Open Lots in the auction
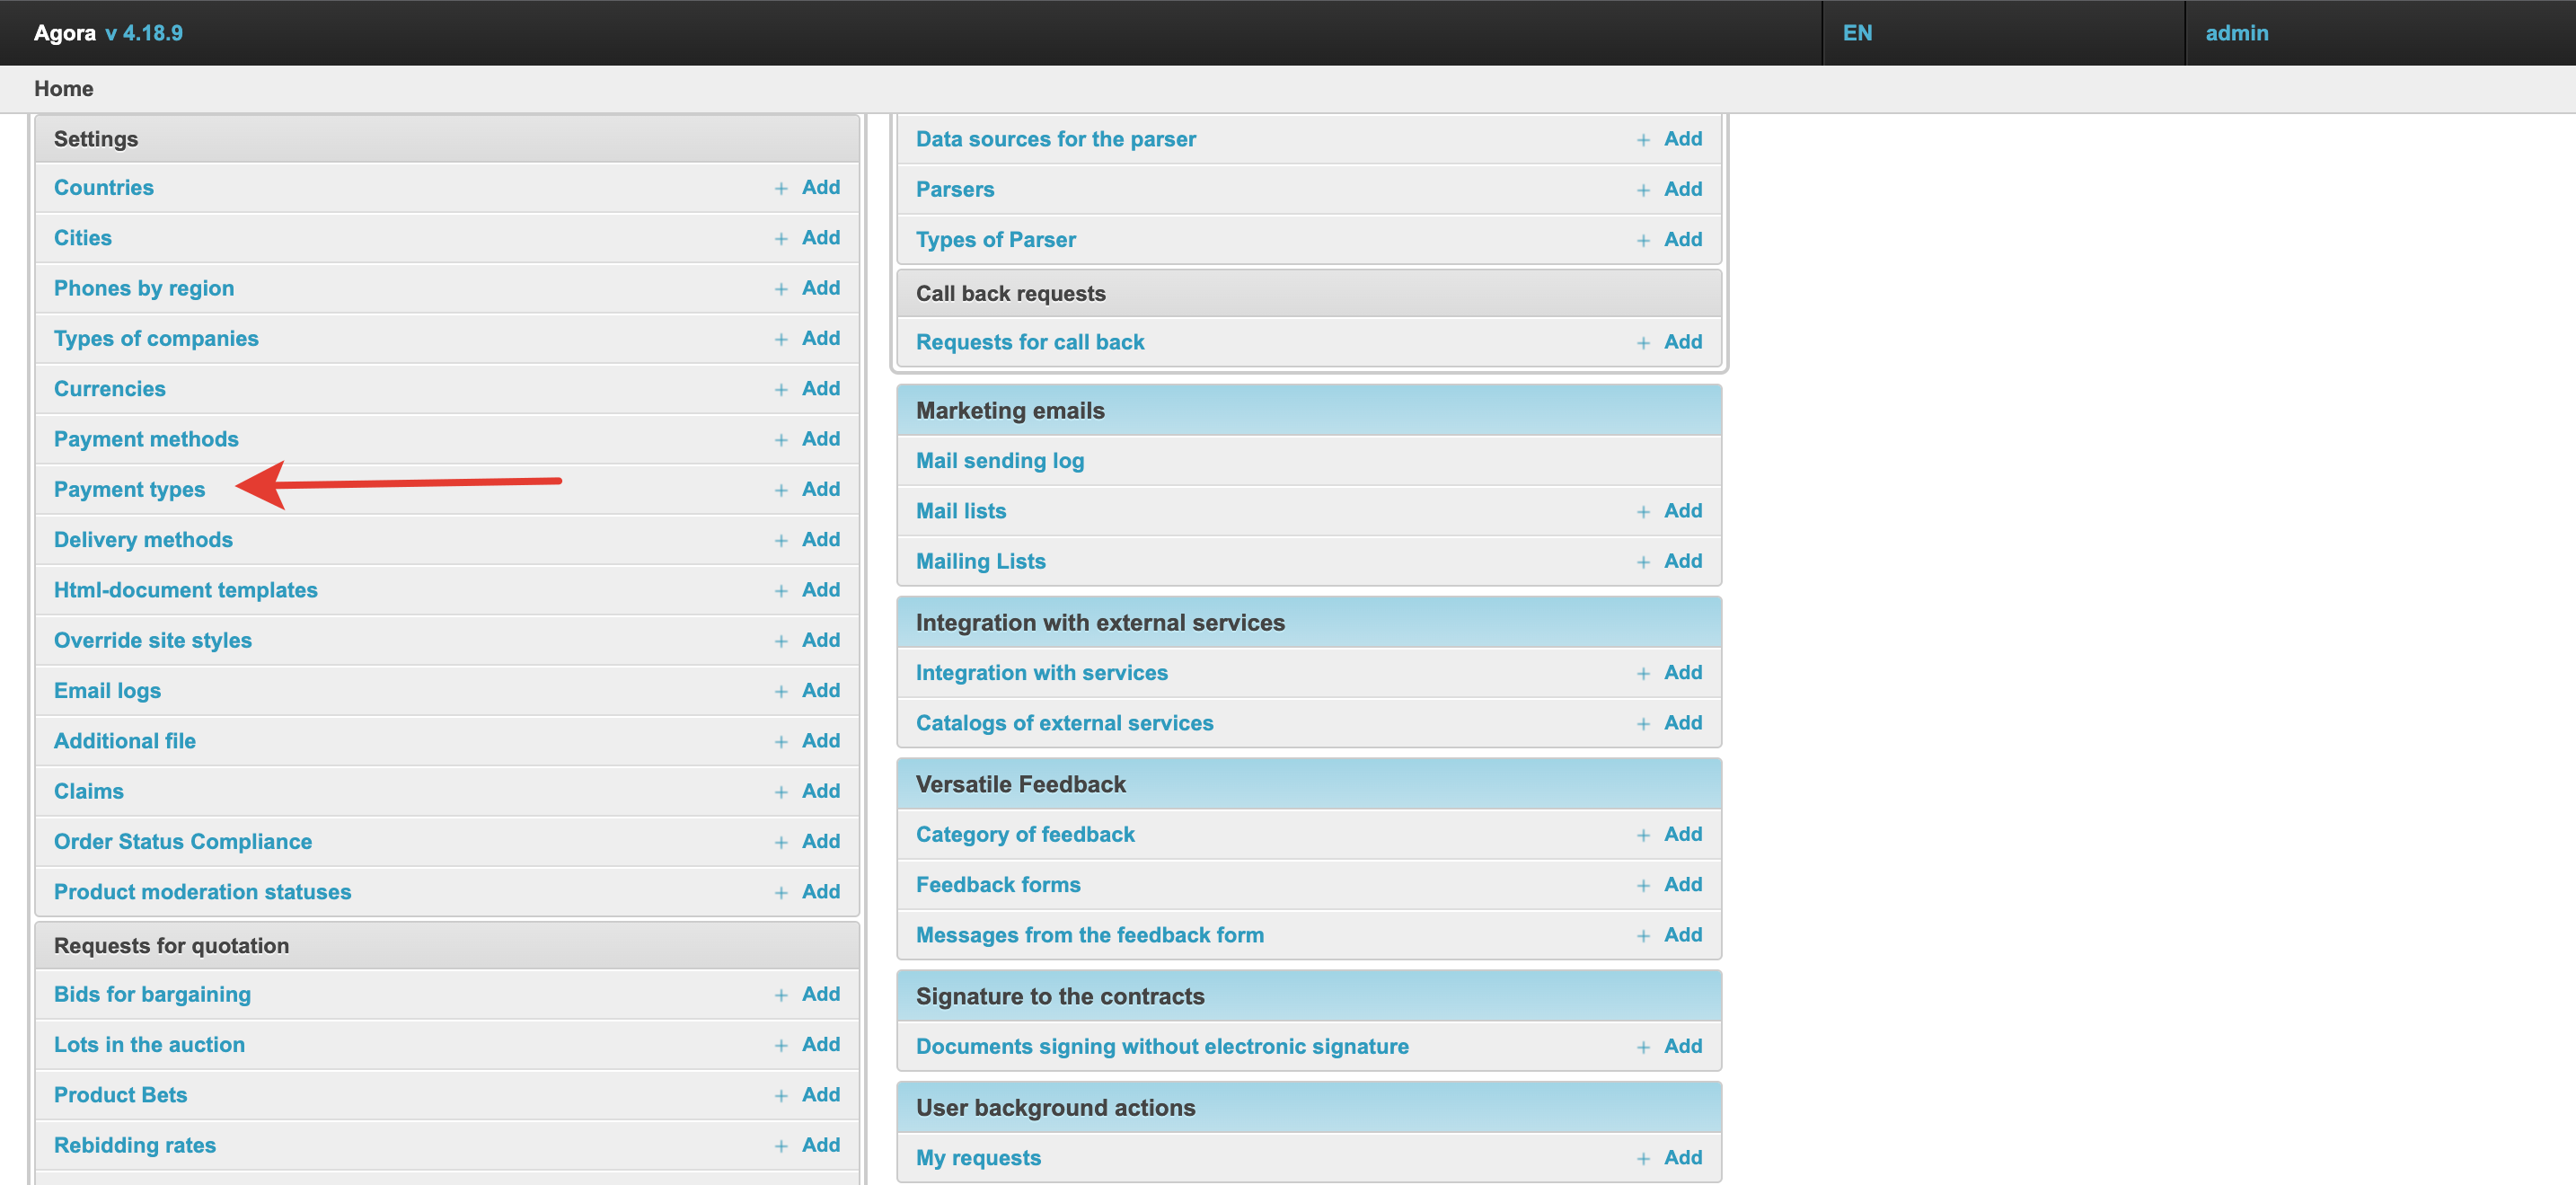Viewport: 2576px width, 1185px height. click(x=149, y=1045)
